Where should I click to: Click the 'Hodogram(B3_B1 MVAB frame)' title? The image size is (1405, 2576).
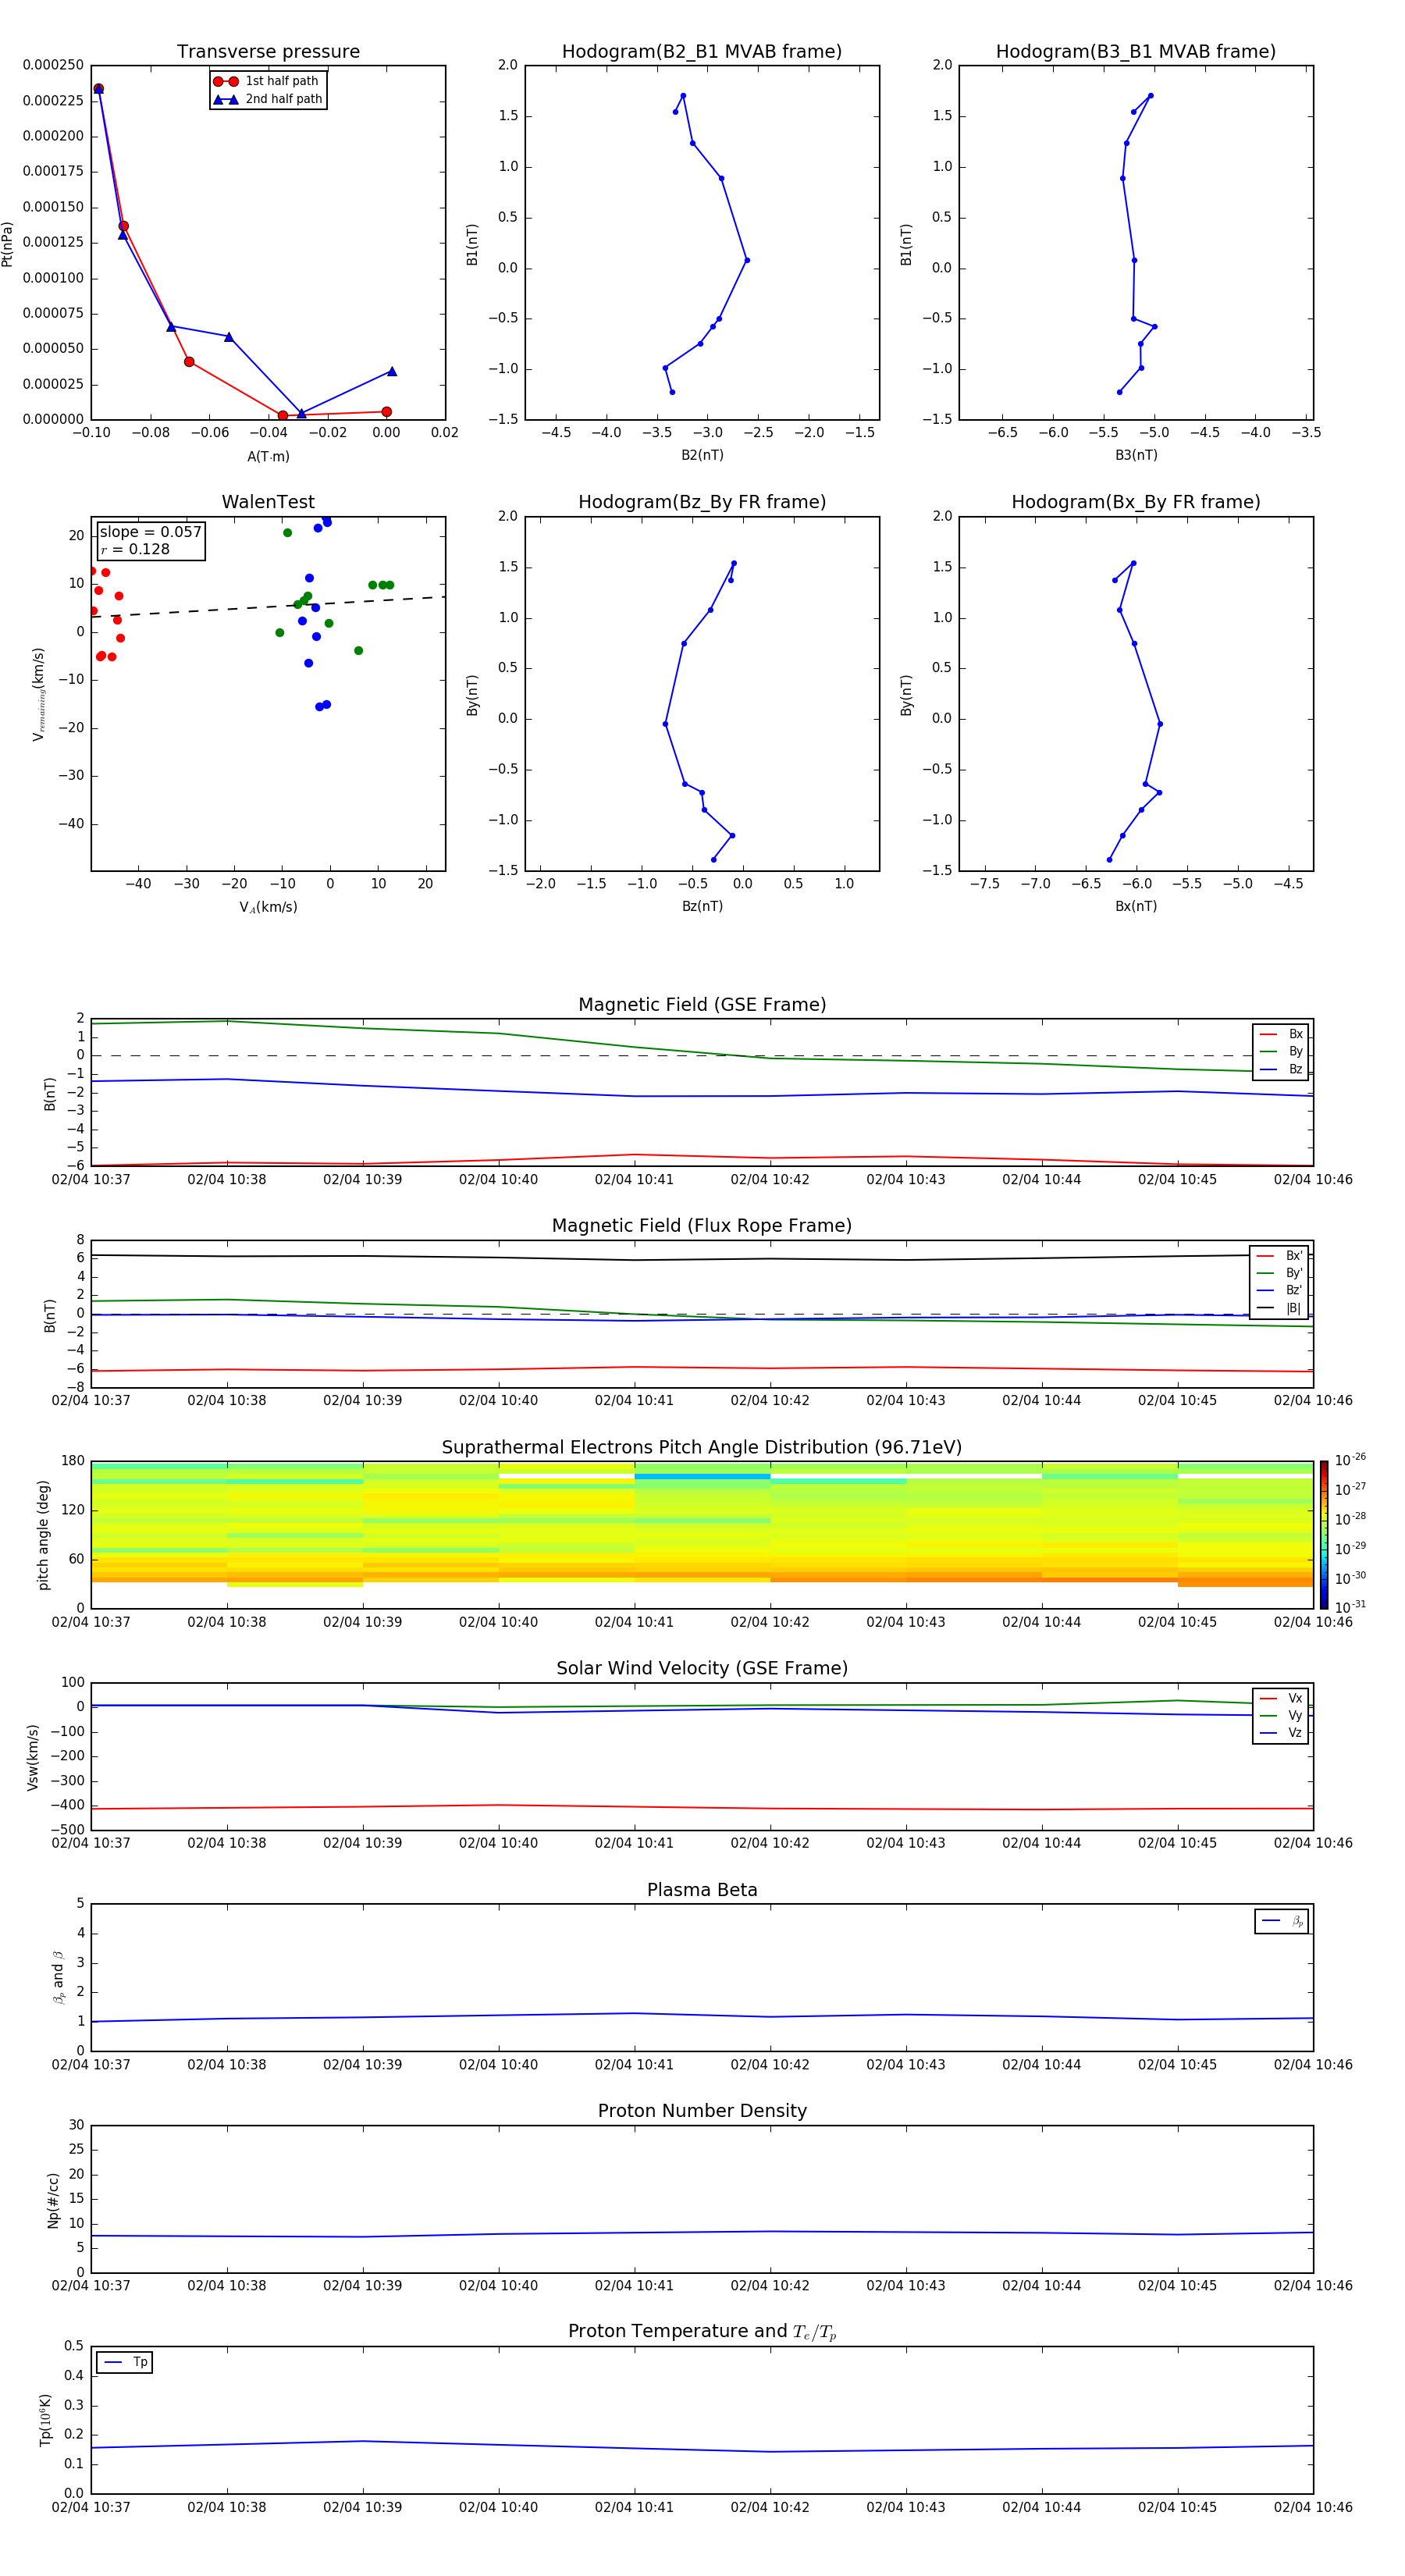1136,52
